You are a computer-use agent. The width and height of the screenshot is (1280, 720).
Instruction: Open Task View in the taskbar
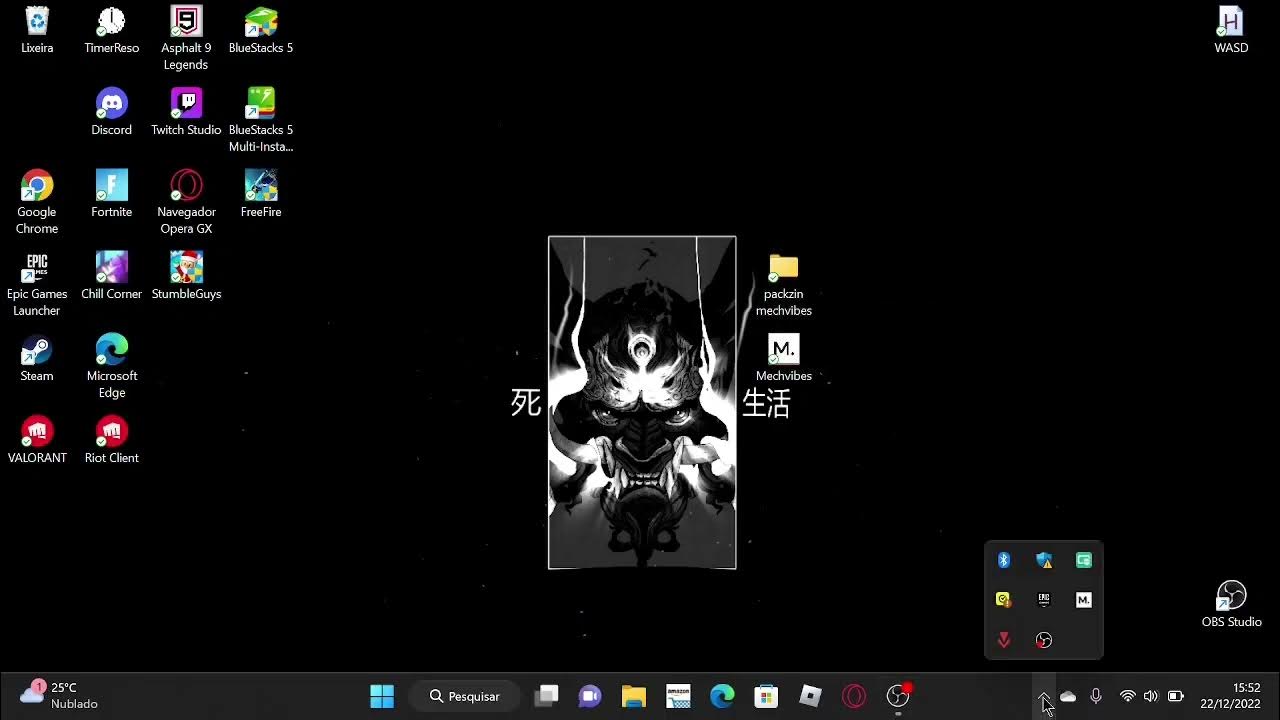pos(546,696)
